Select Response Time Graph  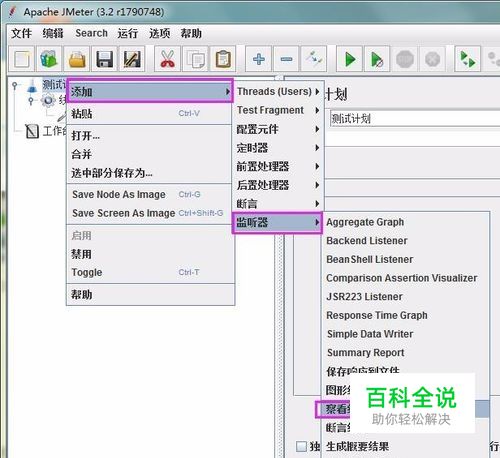405,315
